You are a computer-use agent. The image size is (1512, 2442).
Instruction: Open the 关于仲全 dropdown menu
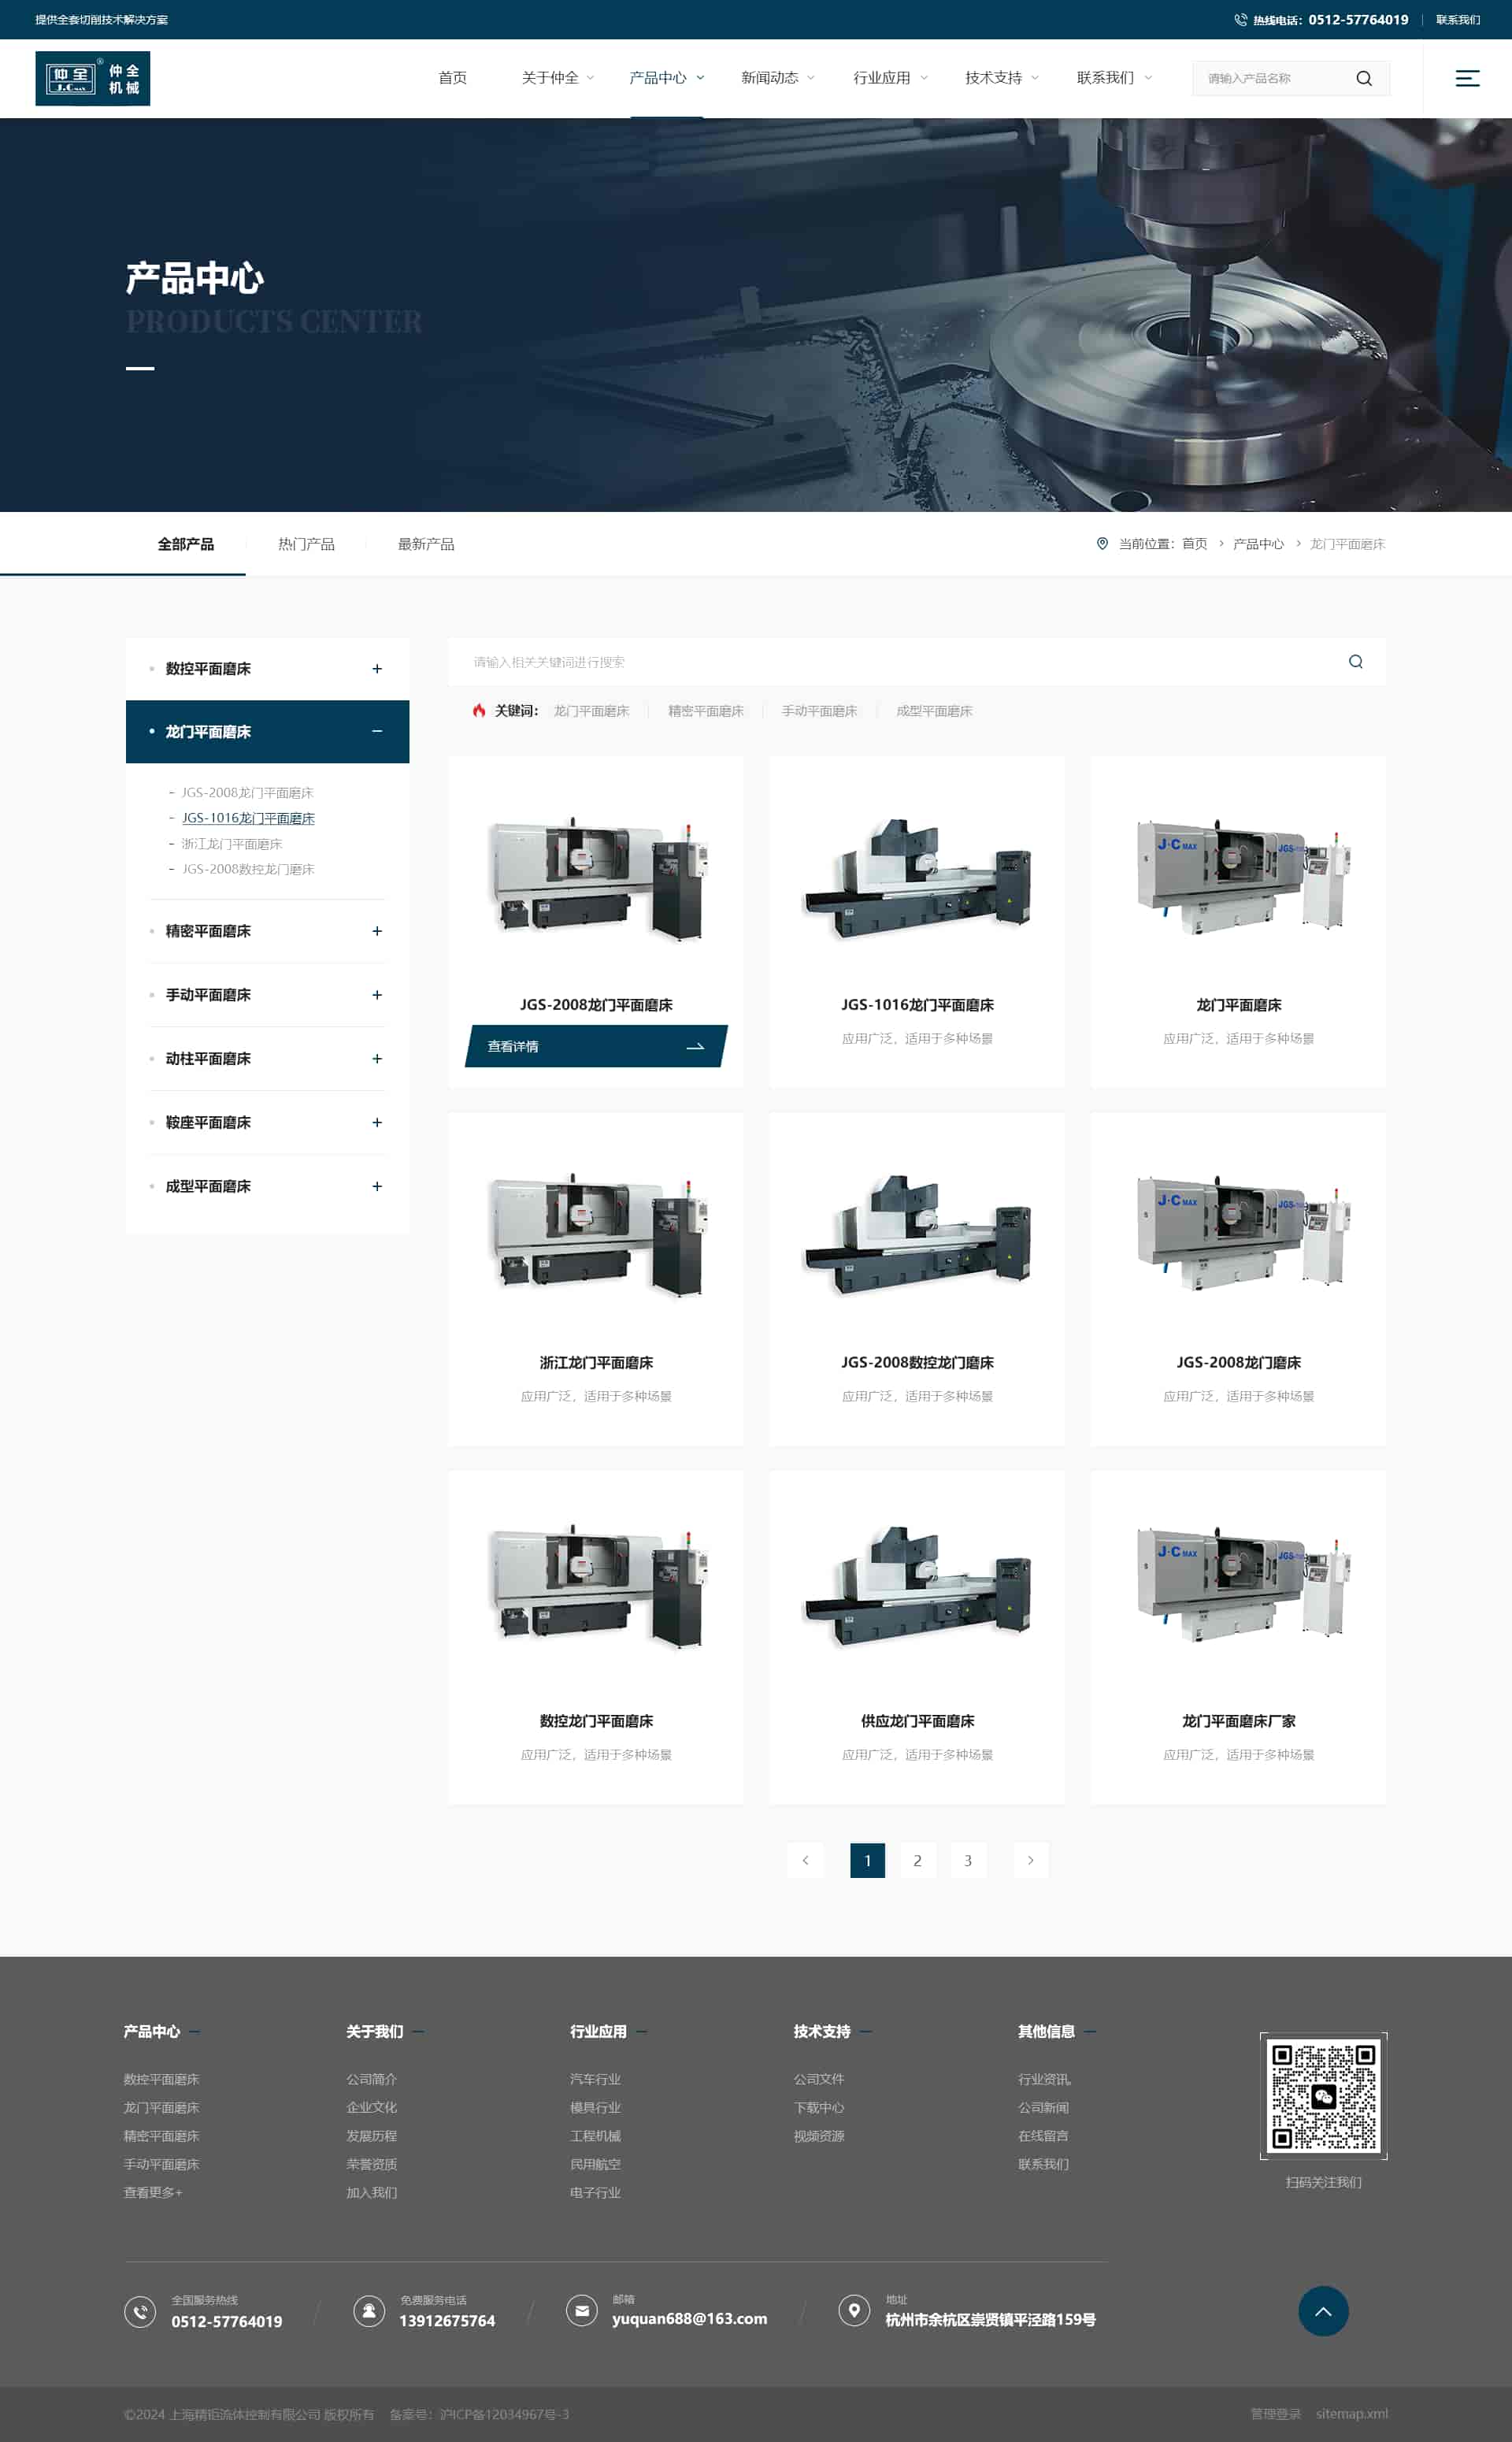click(557, 78)
